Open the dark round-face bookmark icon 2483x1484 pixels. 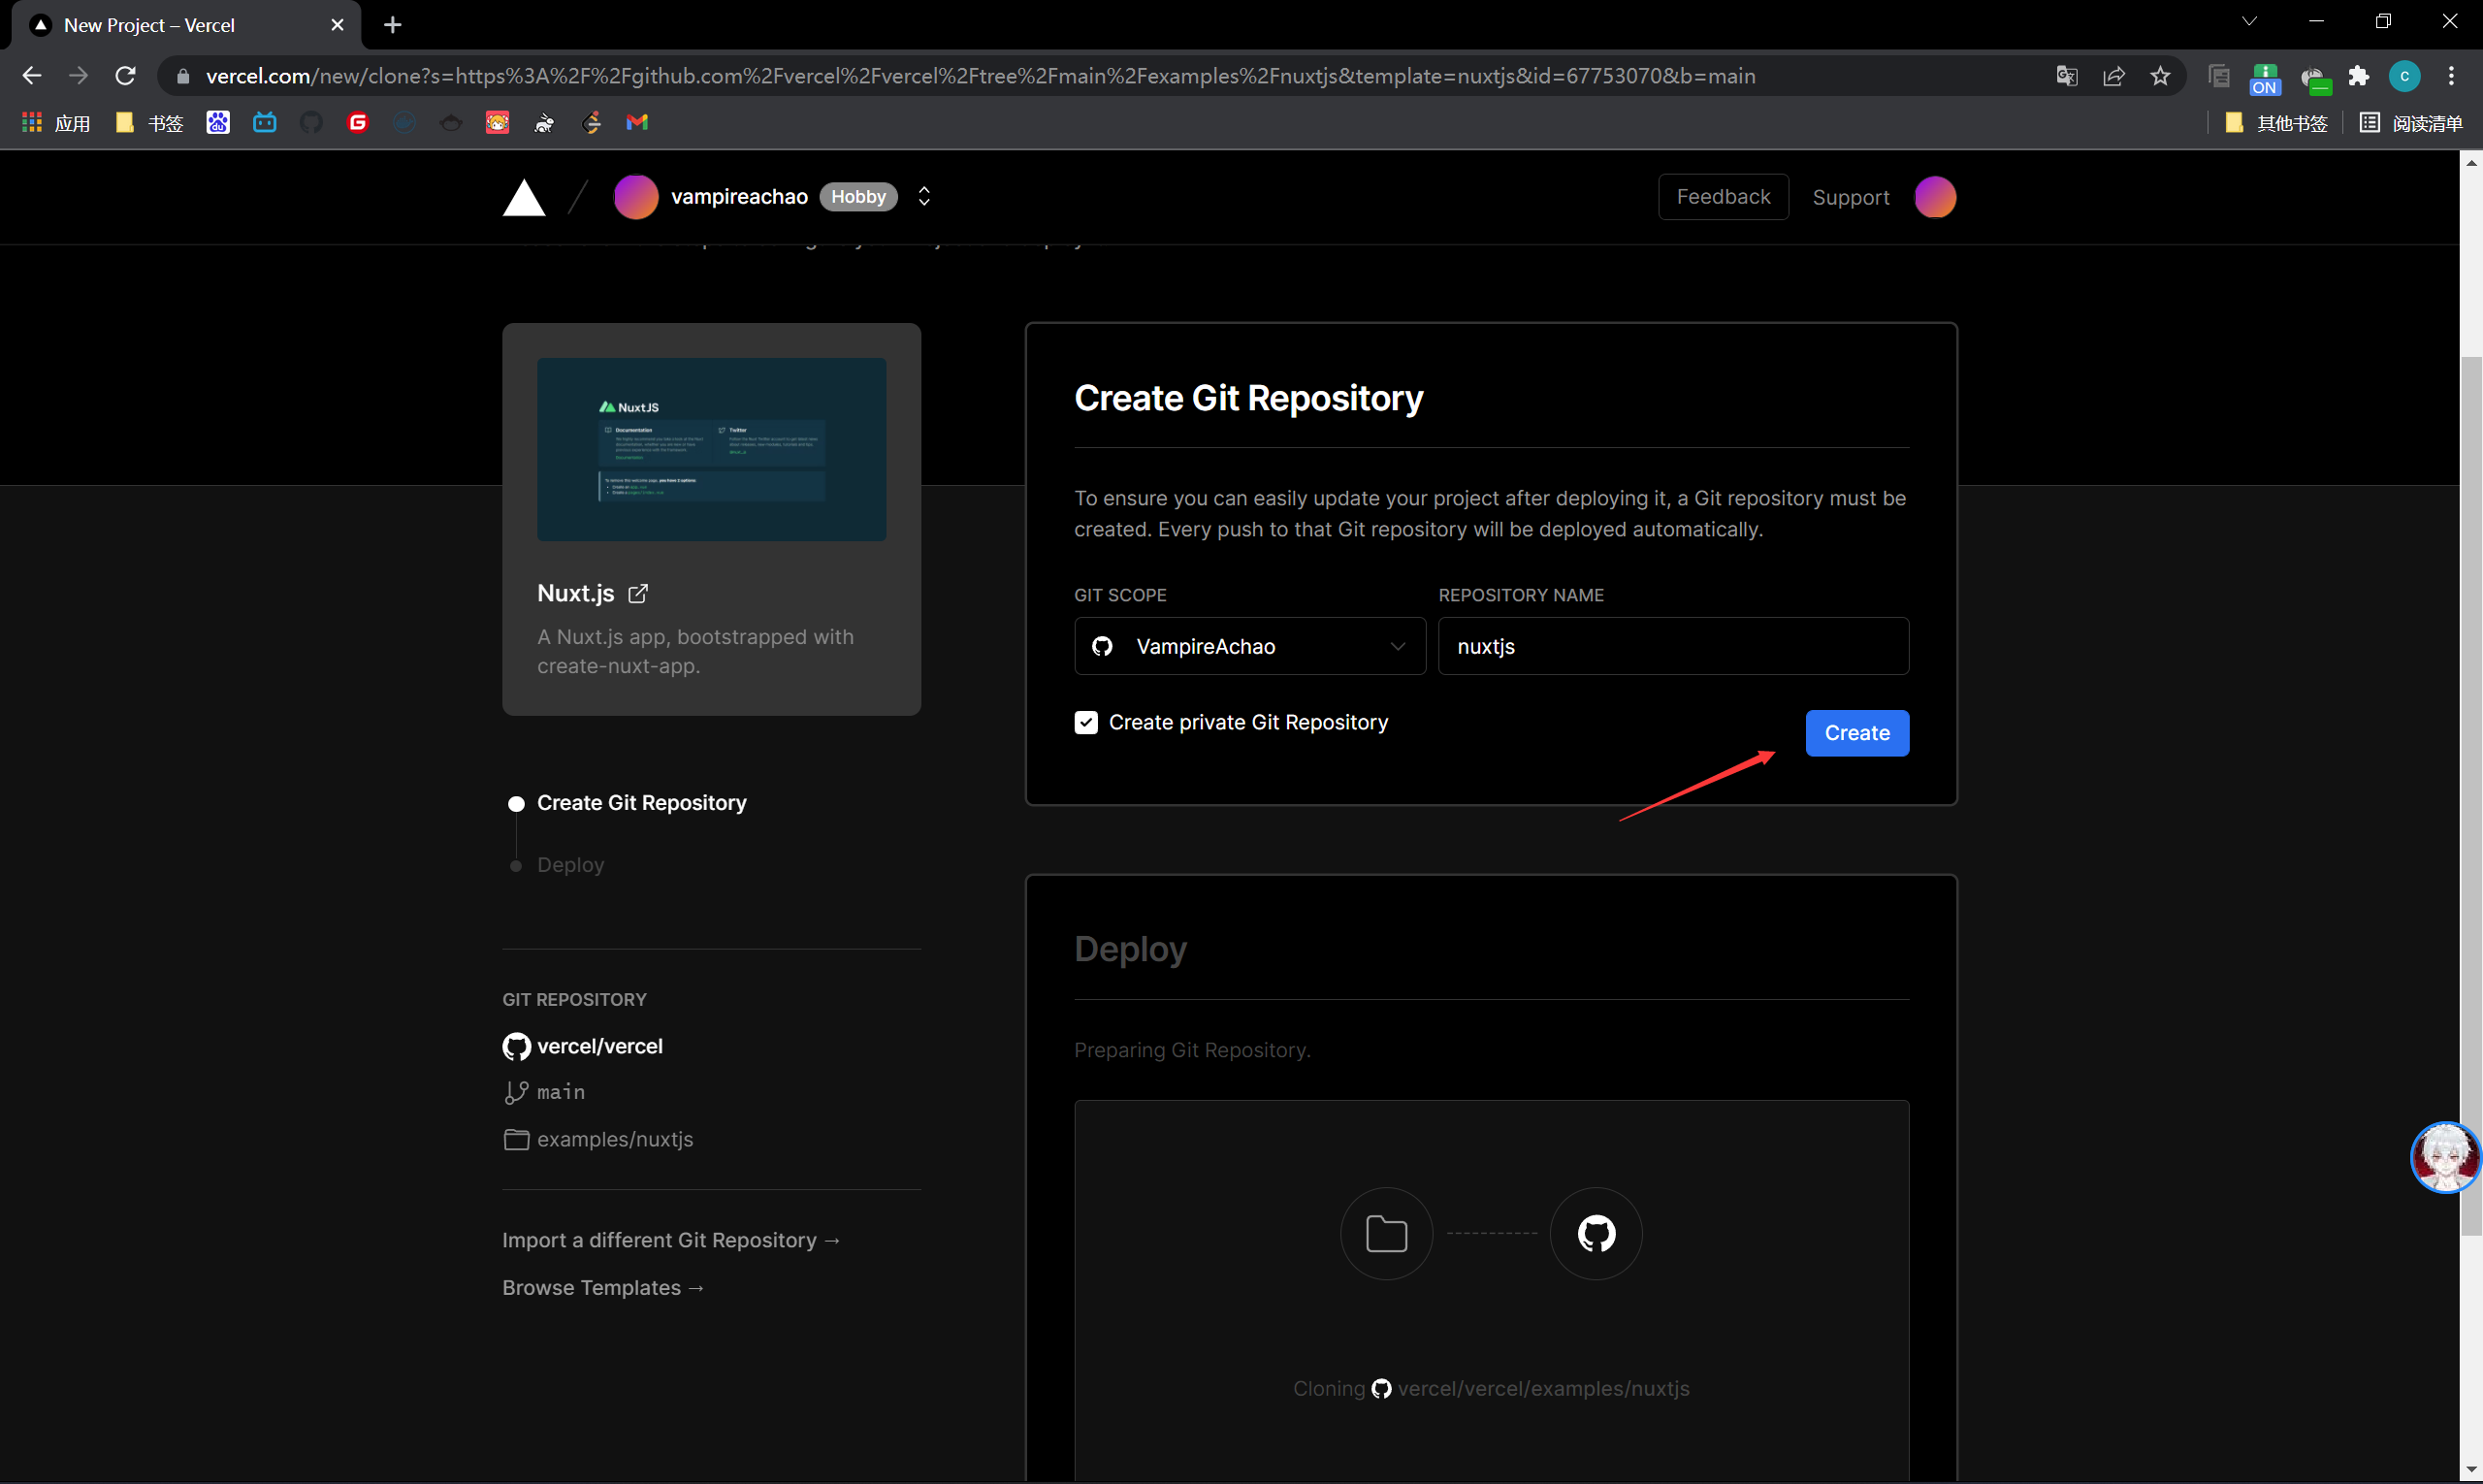pos(451,122)
